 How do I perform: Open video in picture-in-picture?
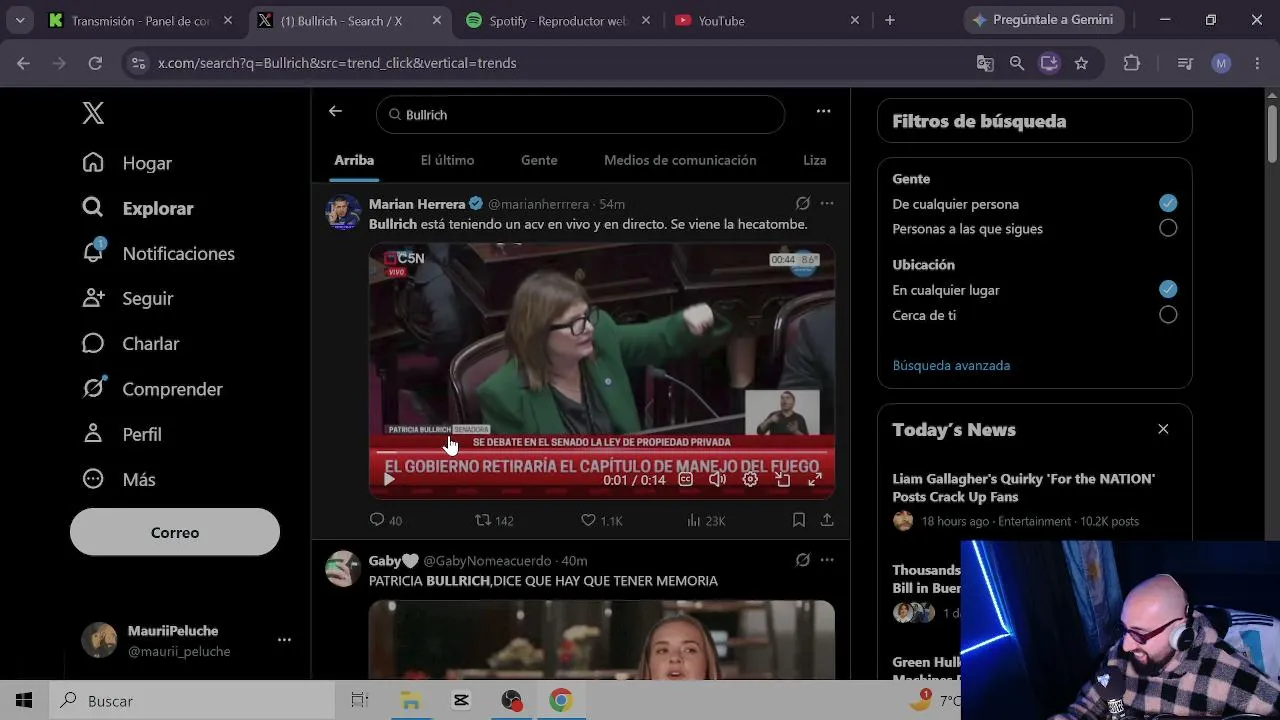tap(783, 479)
